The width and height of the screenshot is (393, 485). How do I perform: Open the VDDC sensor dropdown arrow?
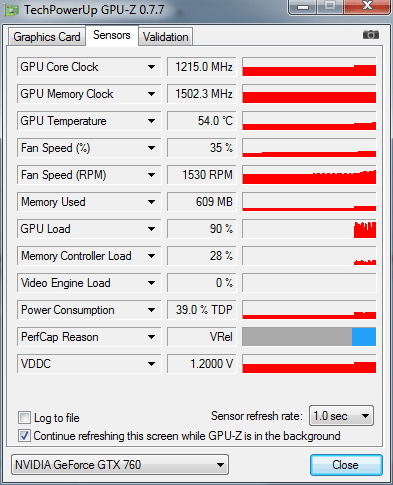[151, 364]
